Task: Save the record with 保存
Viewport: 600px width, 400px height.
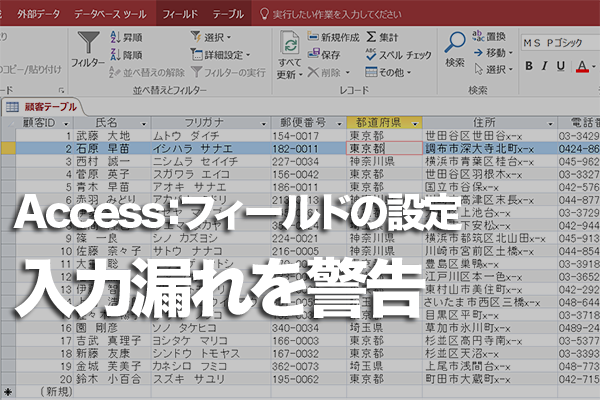Action: (x=324, y=54)
